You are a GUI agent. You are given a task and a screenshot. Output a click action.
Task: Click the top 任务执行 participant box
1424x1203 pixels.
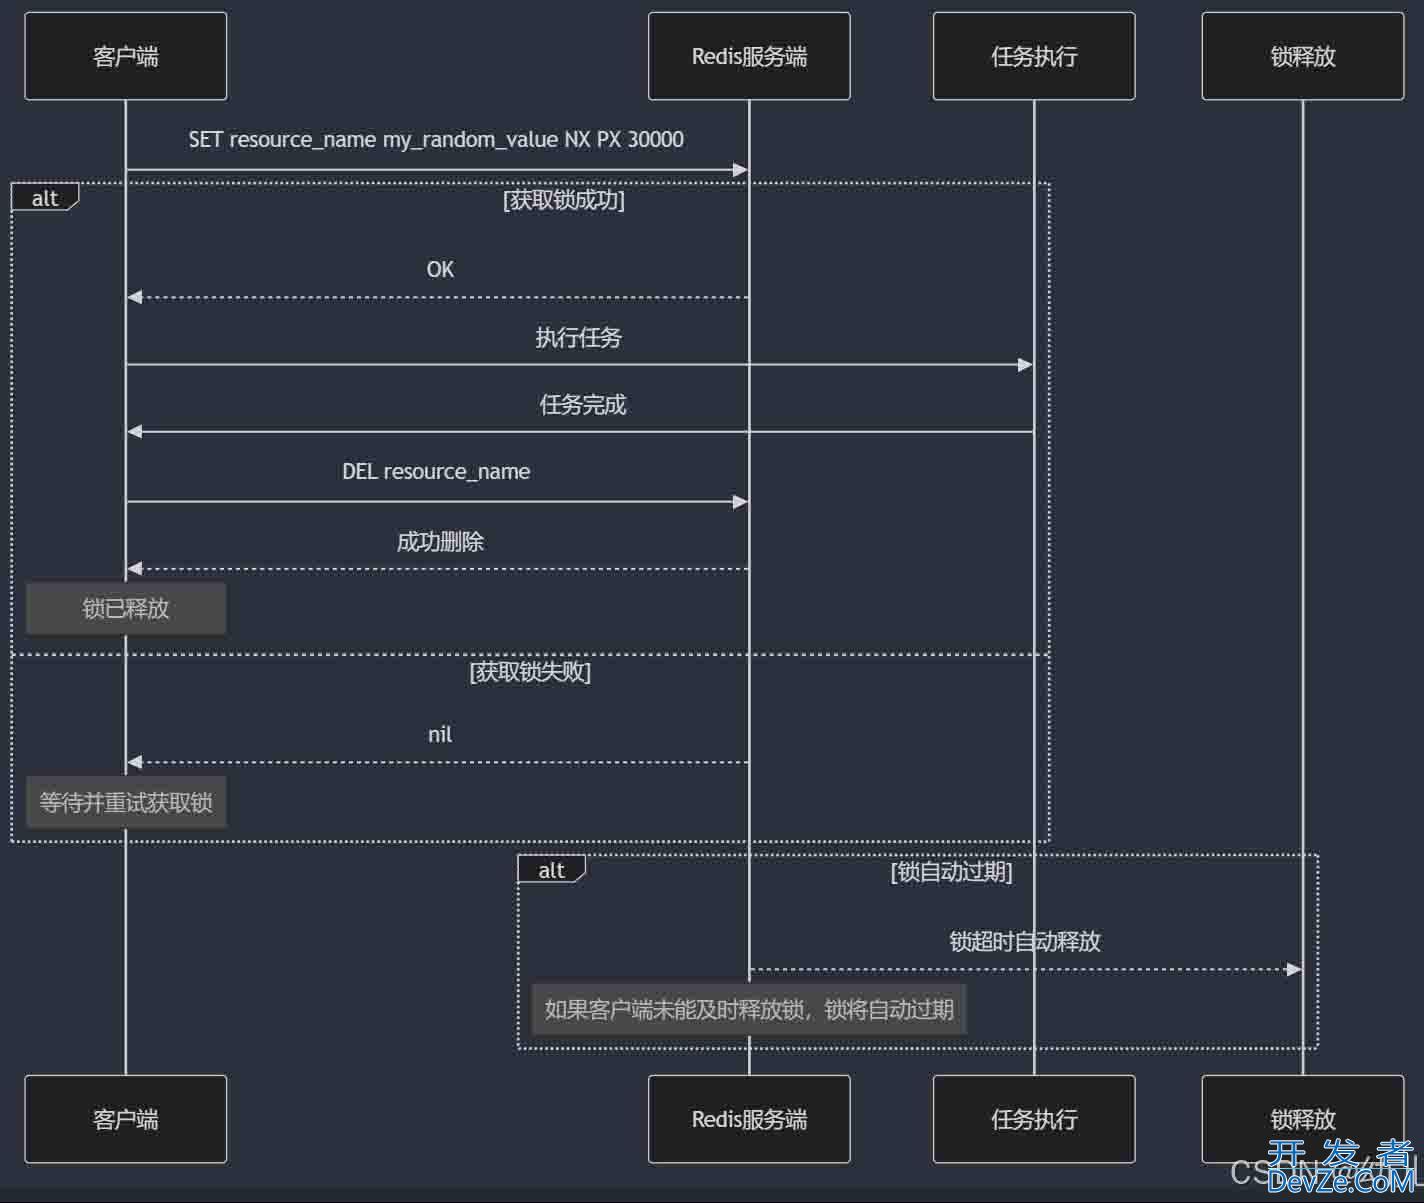(x=1034, y=56)
